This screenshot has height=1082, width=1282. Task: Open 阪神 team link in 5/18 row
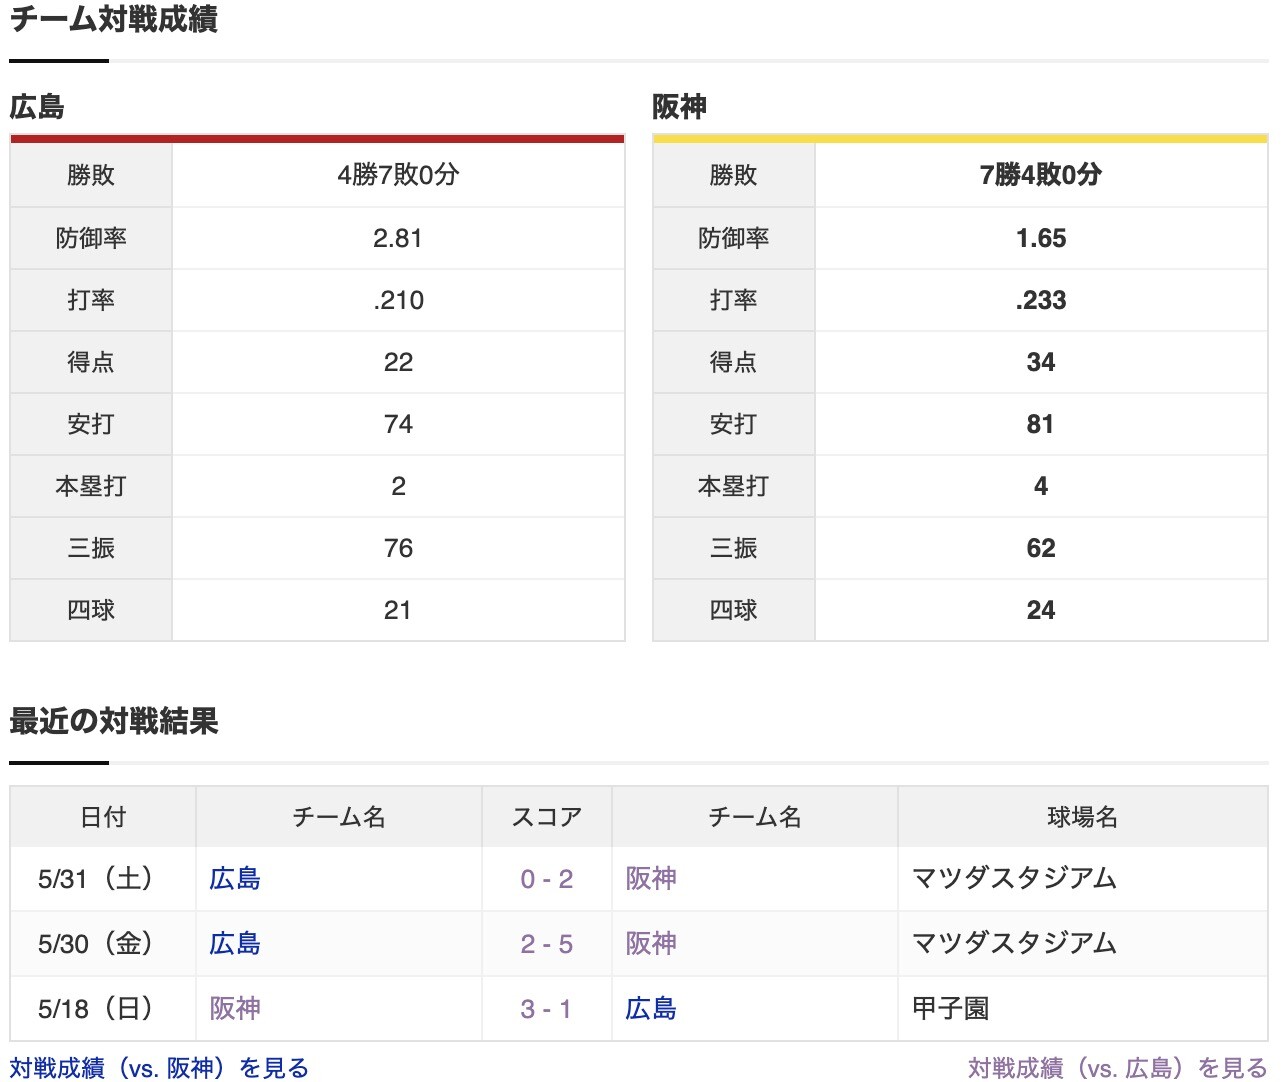[x=235, y=1009]
